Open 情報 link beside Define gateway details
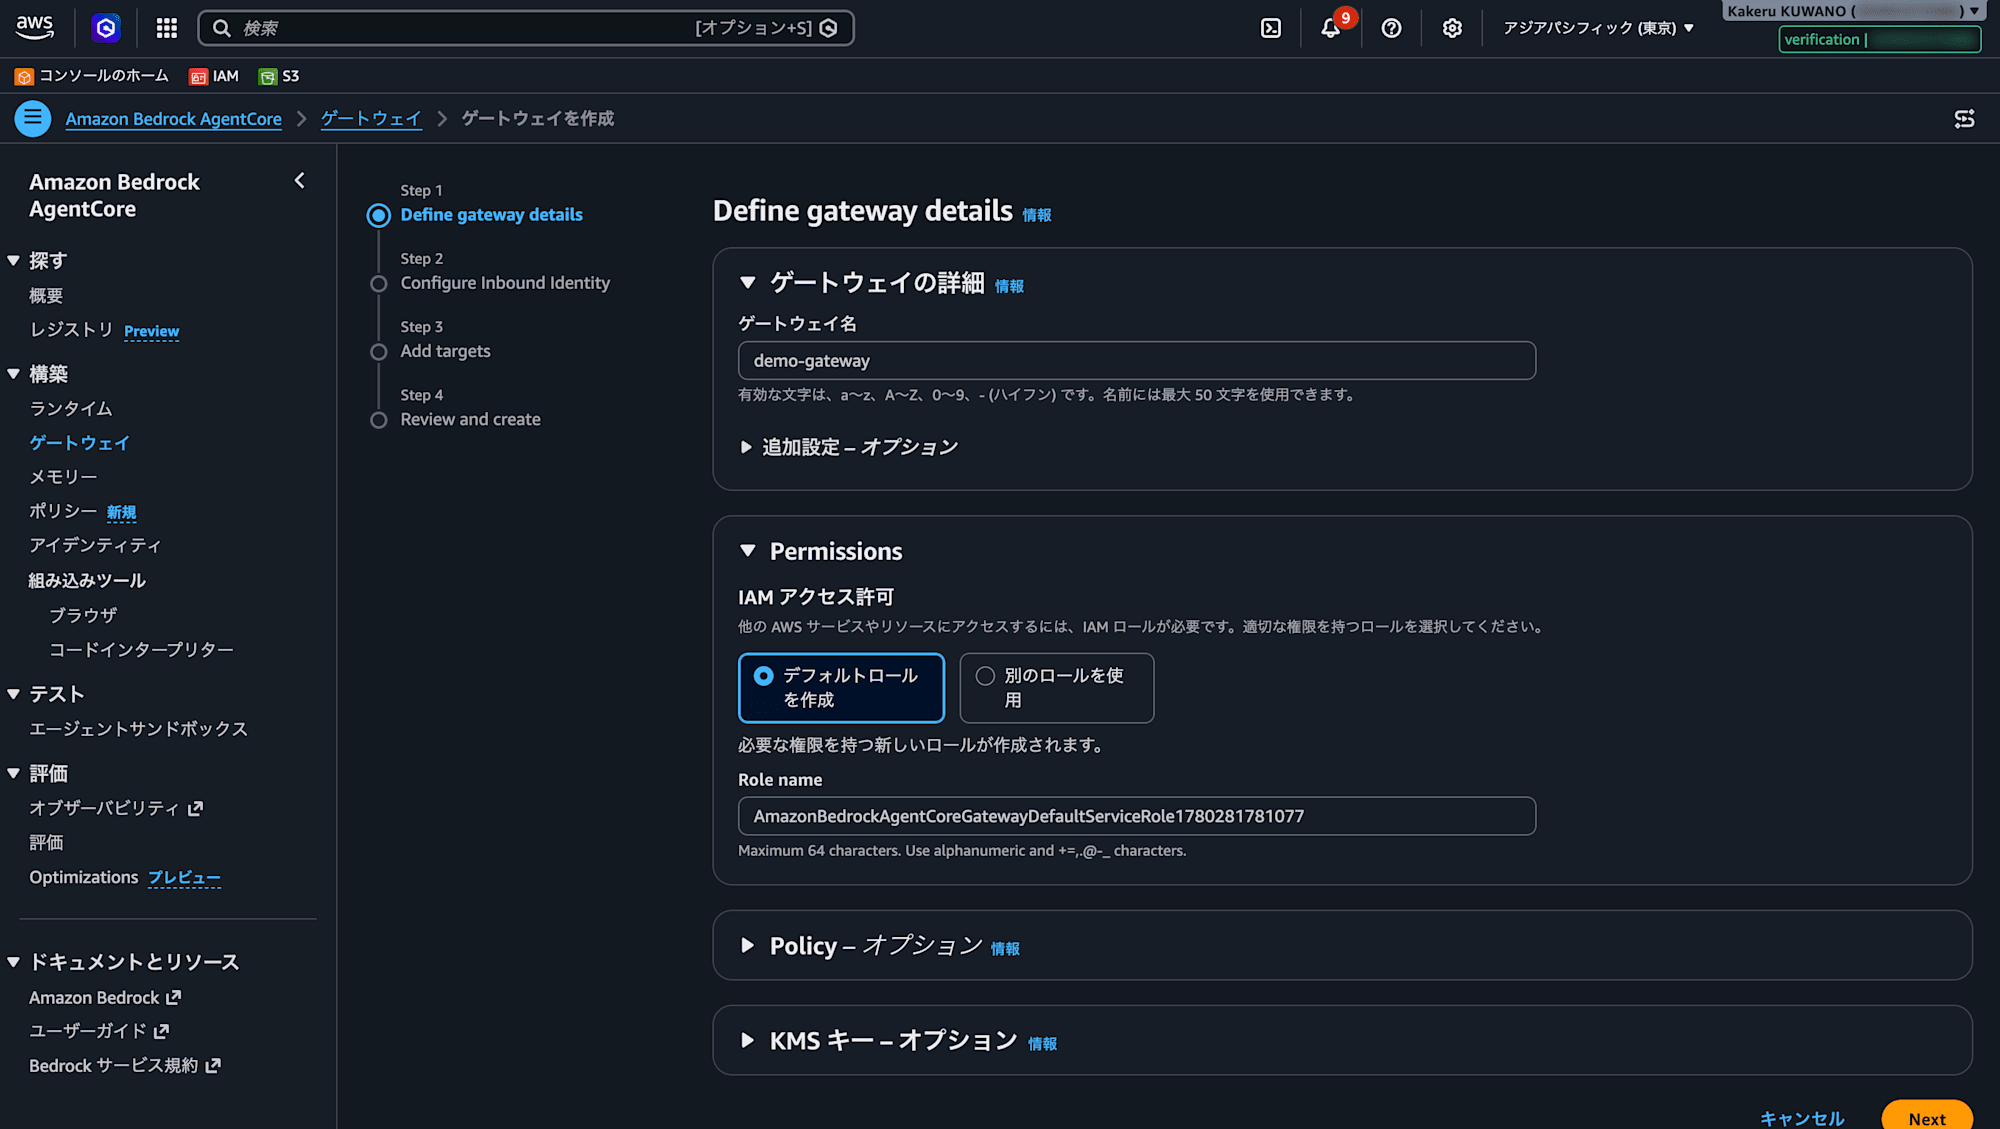Screen dimensions: 2000x1129 [1037, 215]
